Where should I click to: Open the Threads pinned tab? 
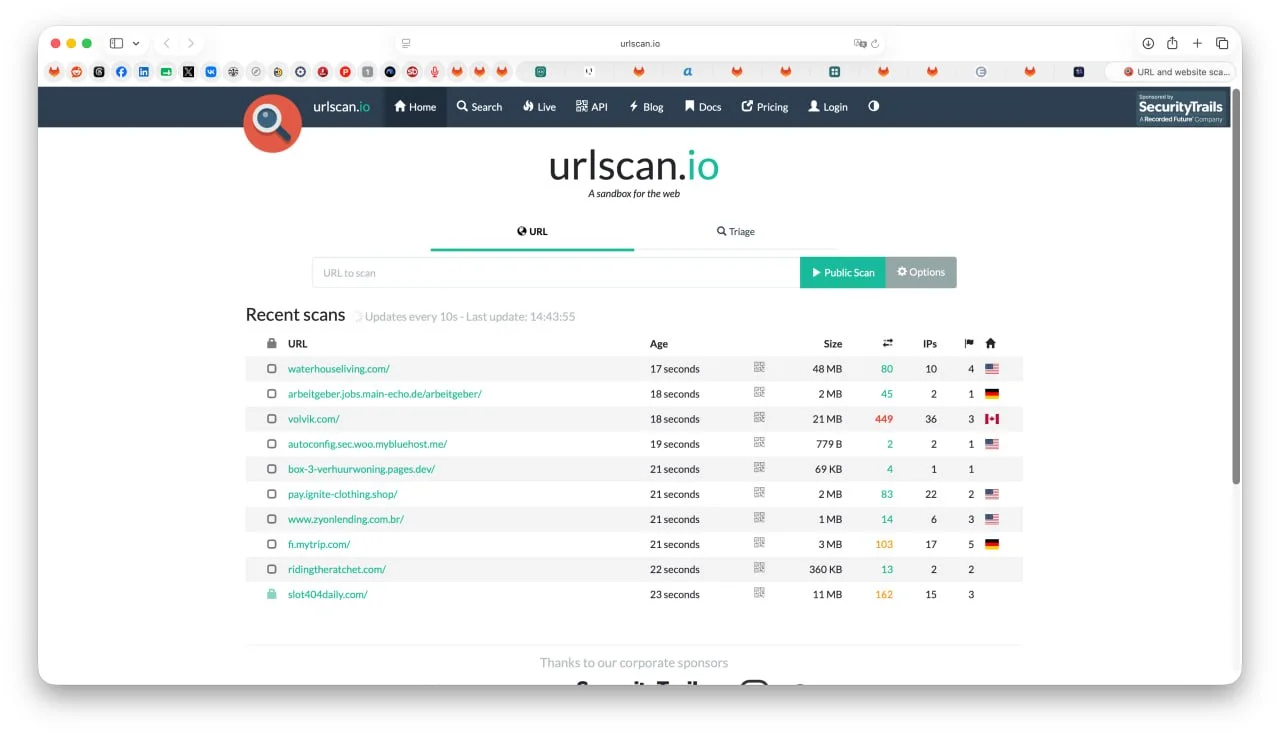pyautogui.click(x=99, y=72)
